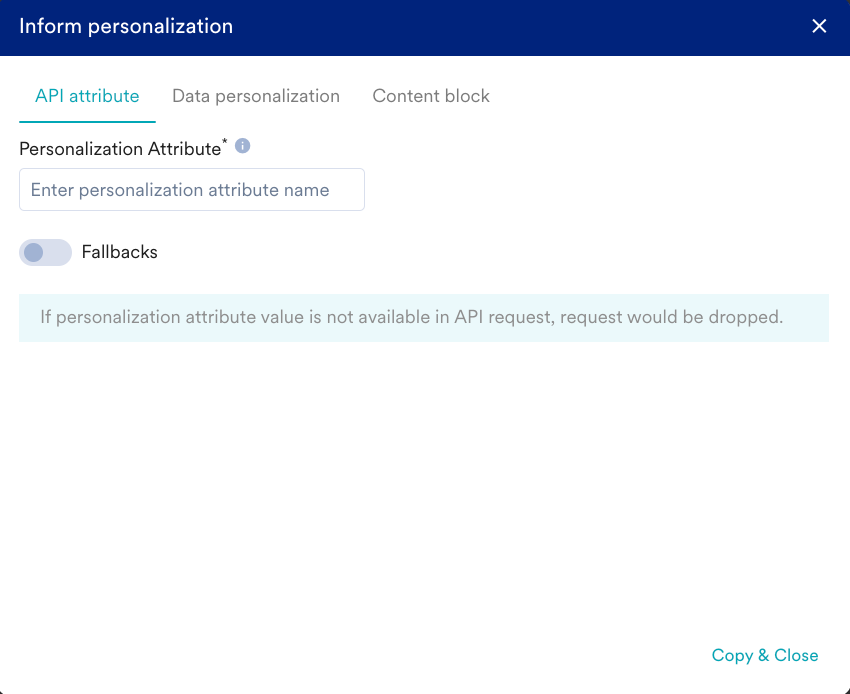Click the 'Enter personalization attribute name' placeholder
The width and height of the screenshot is (850, 694).
tap(180, 190)
